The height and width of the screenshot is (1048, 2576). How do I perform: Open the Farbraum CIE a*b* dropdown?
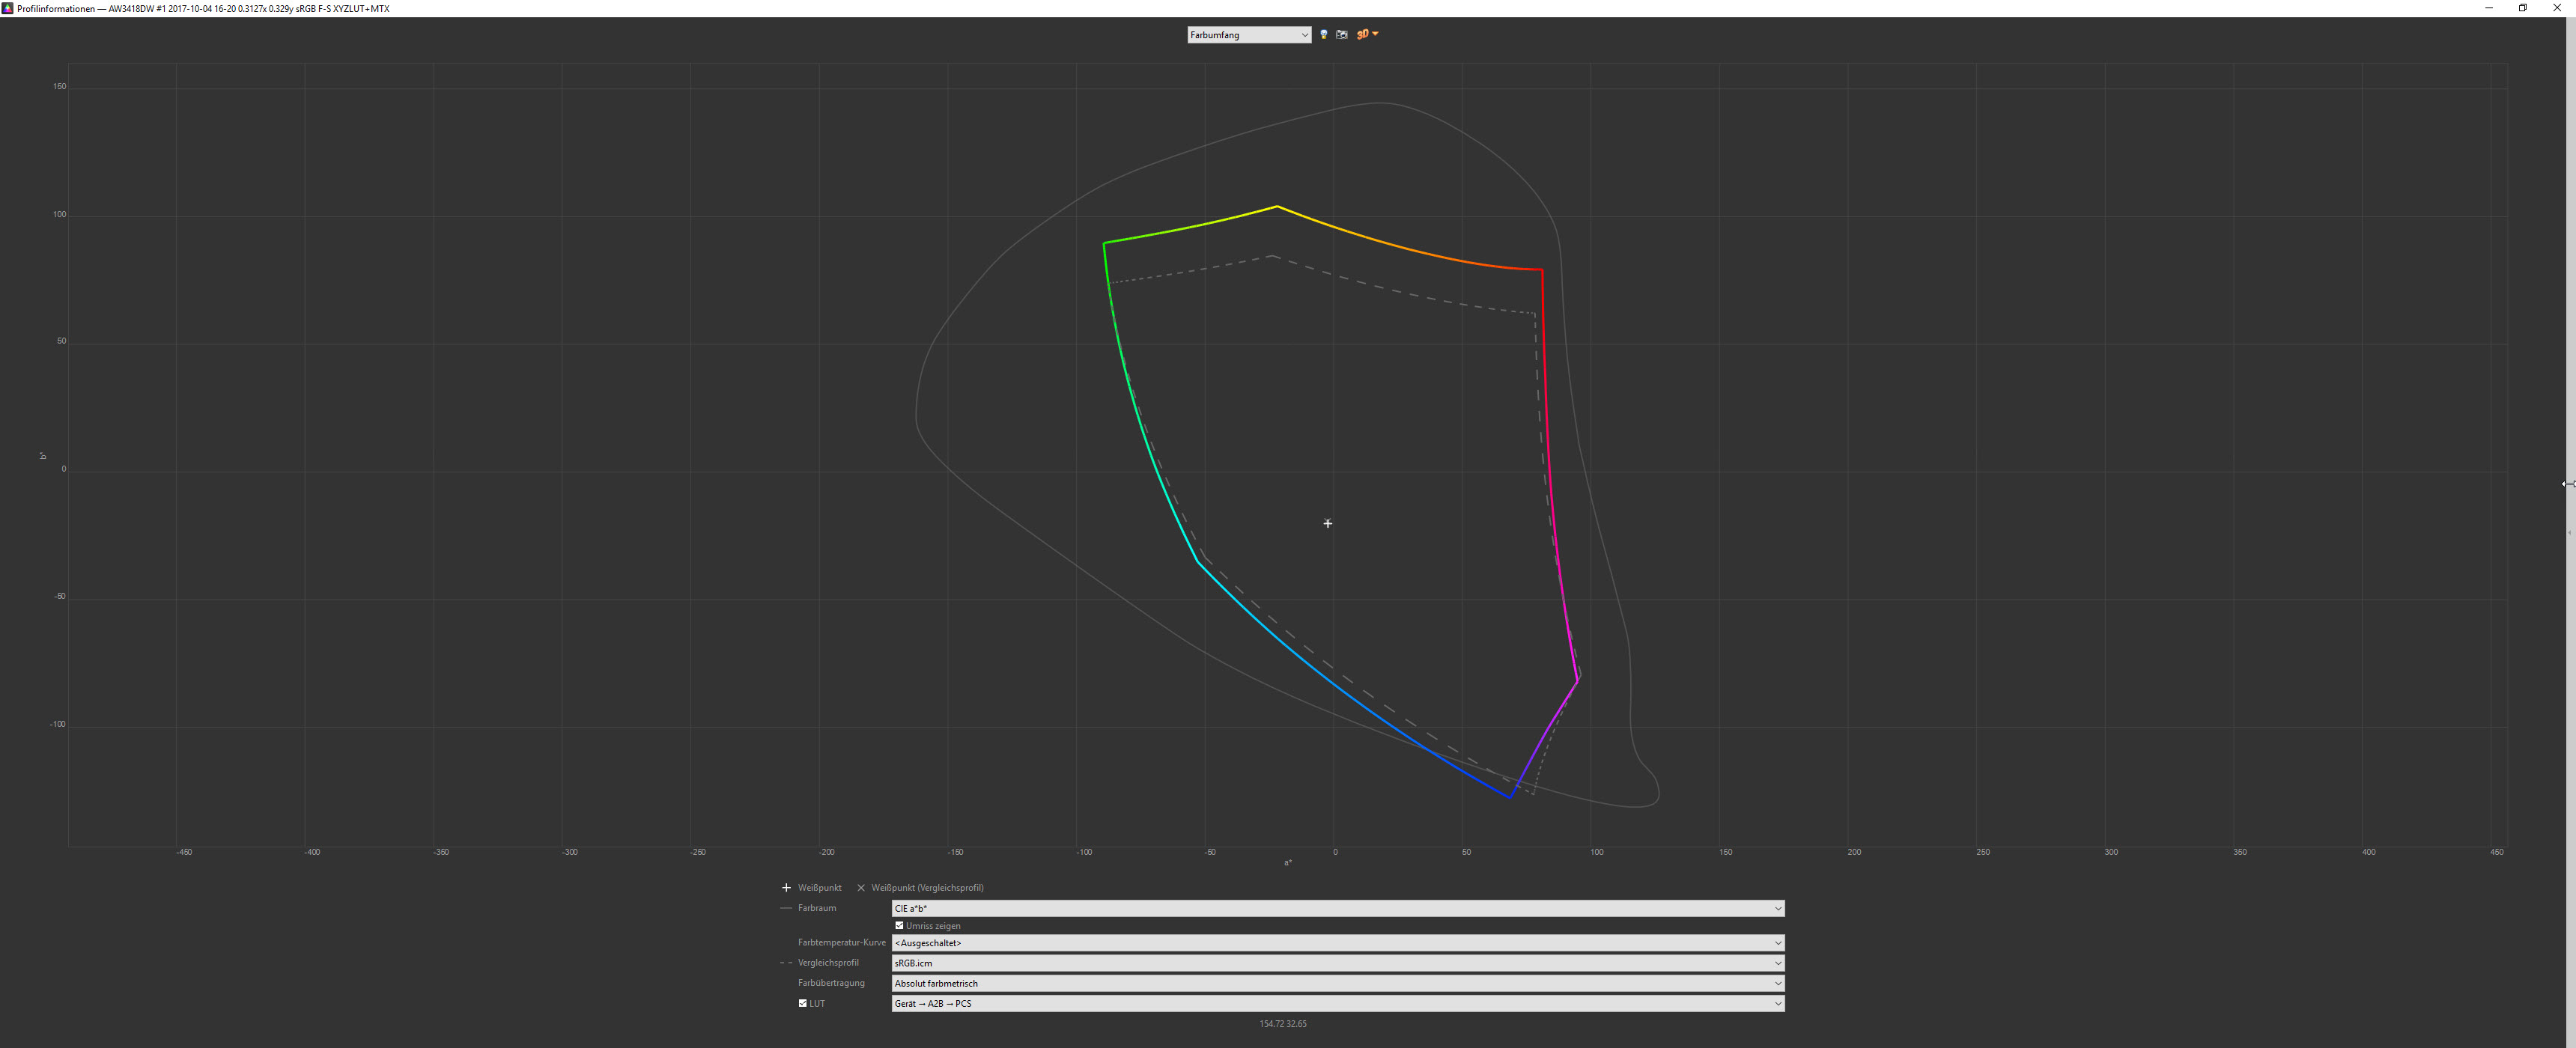[x=1337, y=908]
